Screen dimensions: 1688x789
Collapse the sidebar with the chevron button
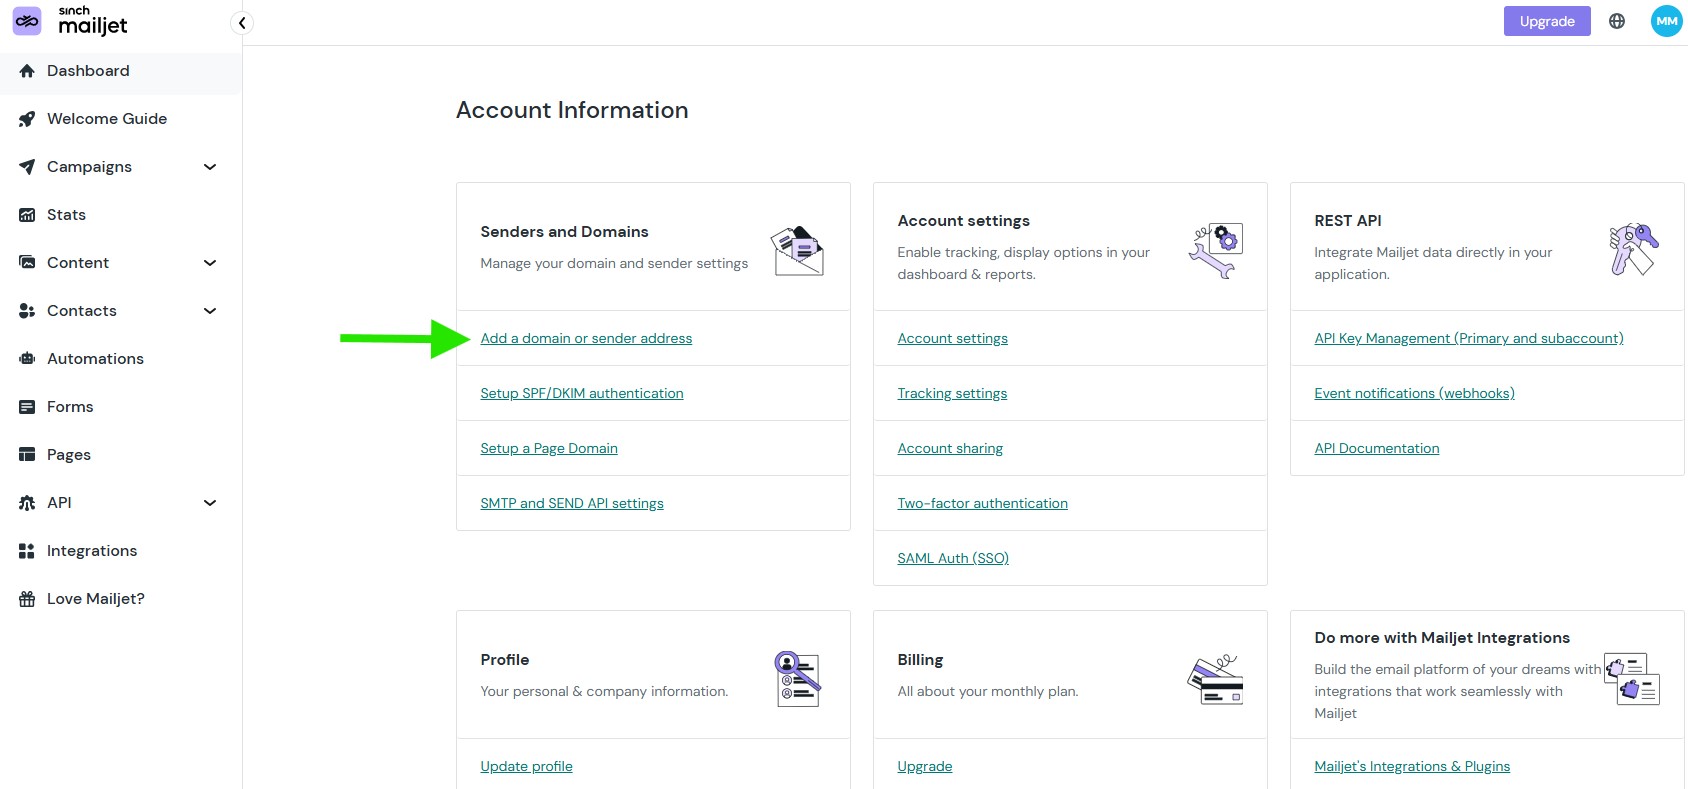[x=242, y=23]
